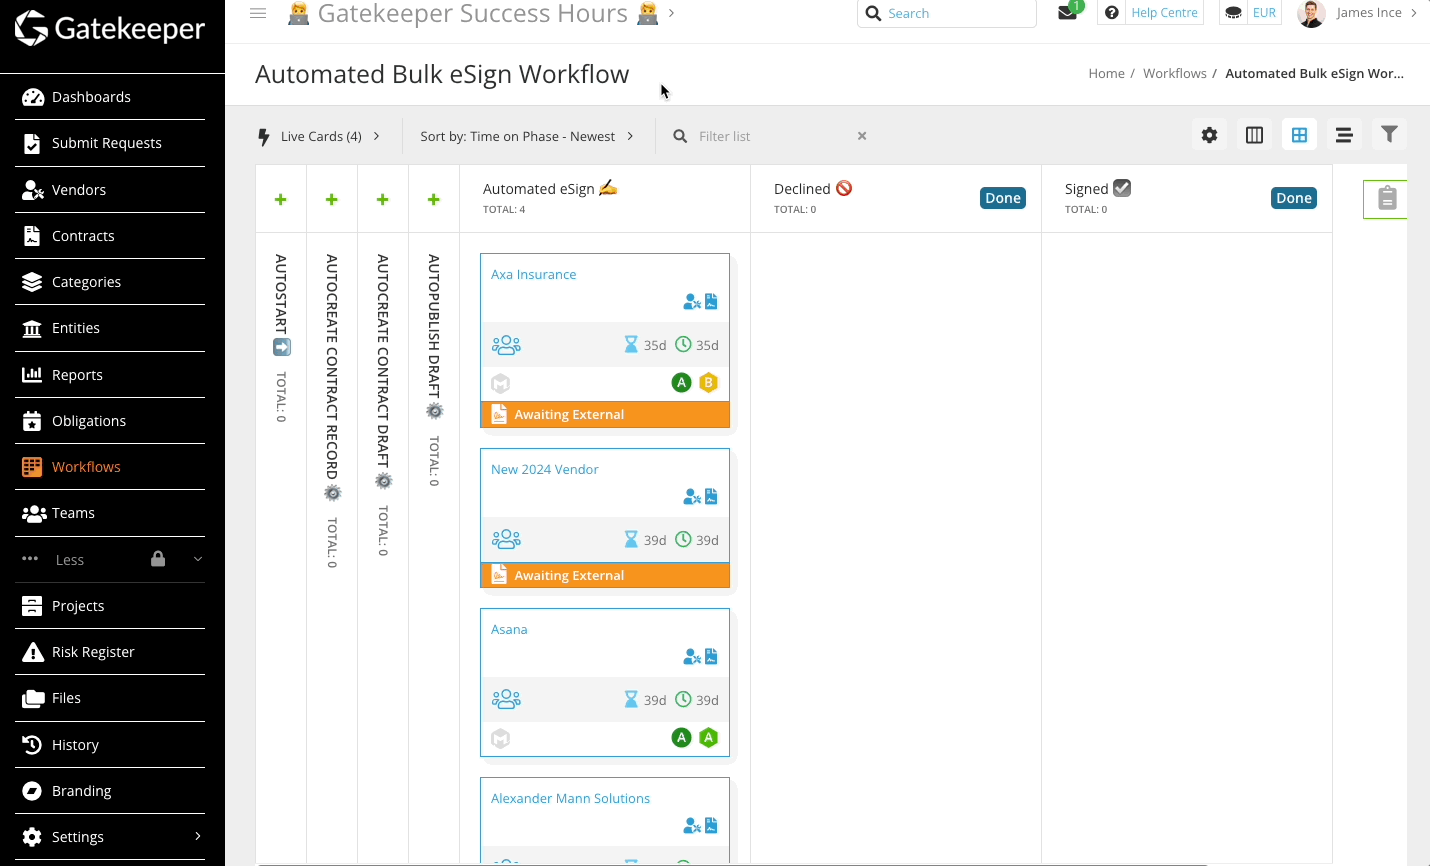Click the Done button on the Declined column

click(1002, 197)
